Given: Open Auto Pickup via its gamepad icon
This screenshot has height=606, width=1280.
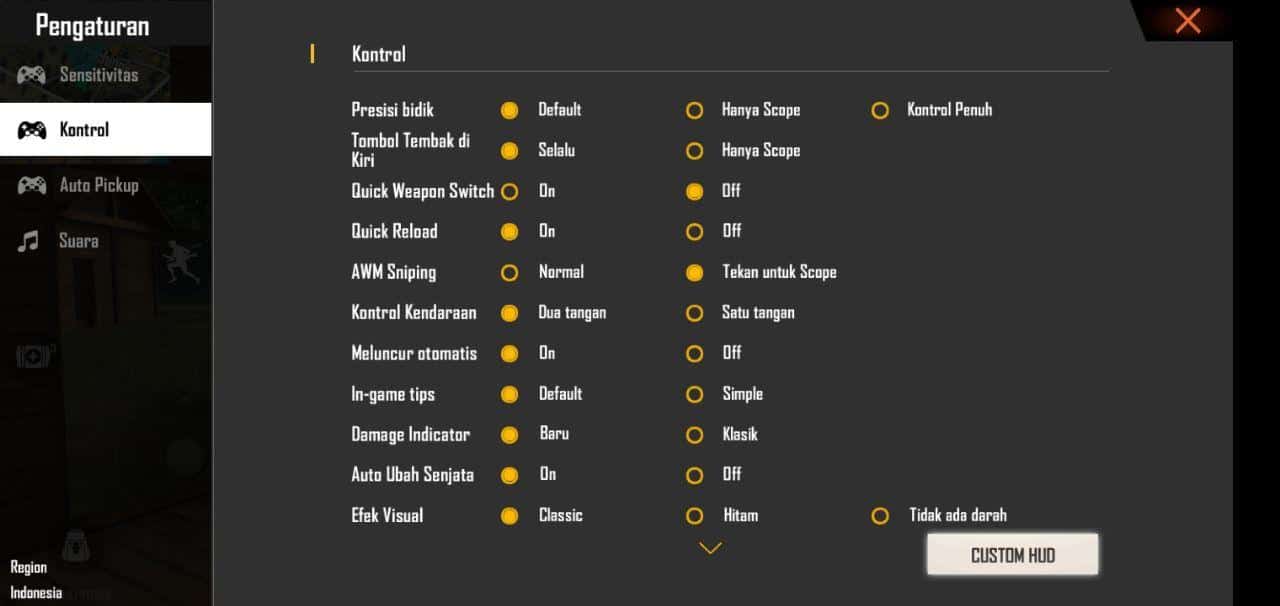Looking at the screenshot, I should tap(31, 185).
